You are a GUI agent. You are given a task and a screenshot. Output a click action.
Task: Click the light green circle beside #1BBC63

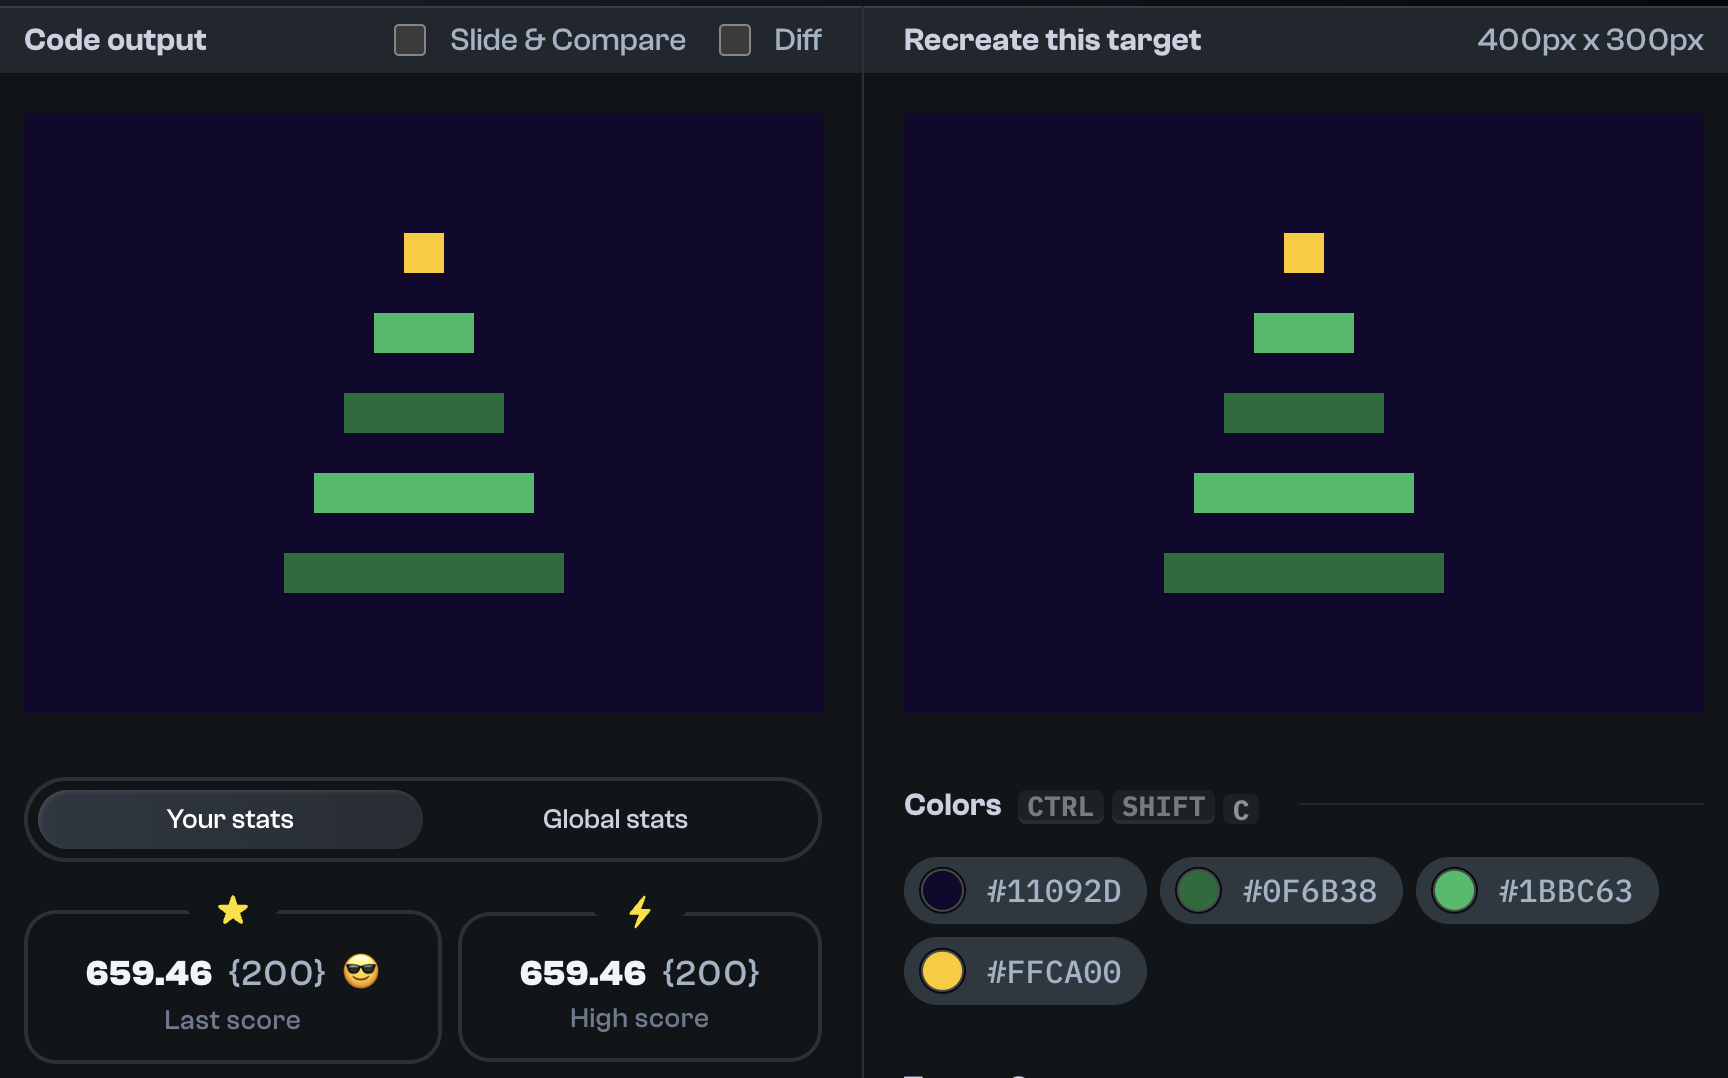[x=1454, y=891]
